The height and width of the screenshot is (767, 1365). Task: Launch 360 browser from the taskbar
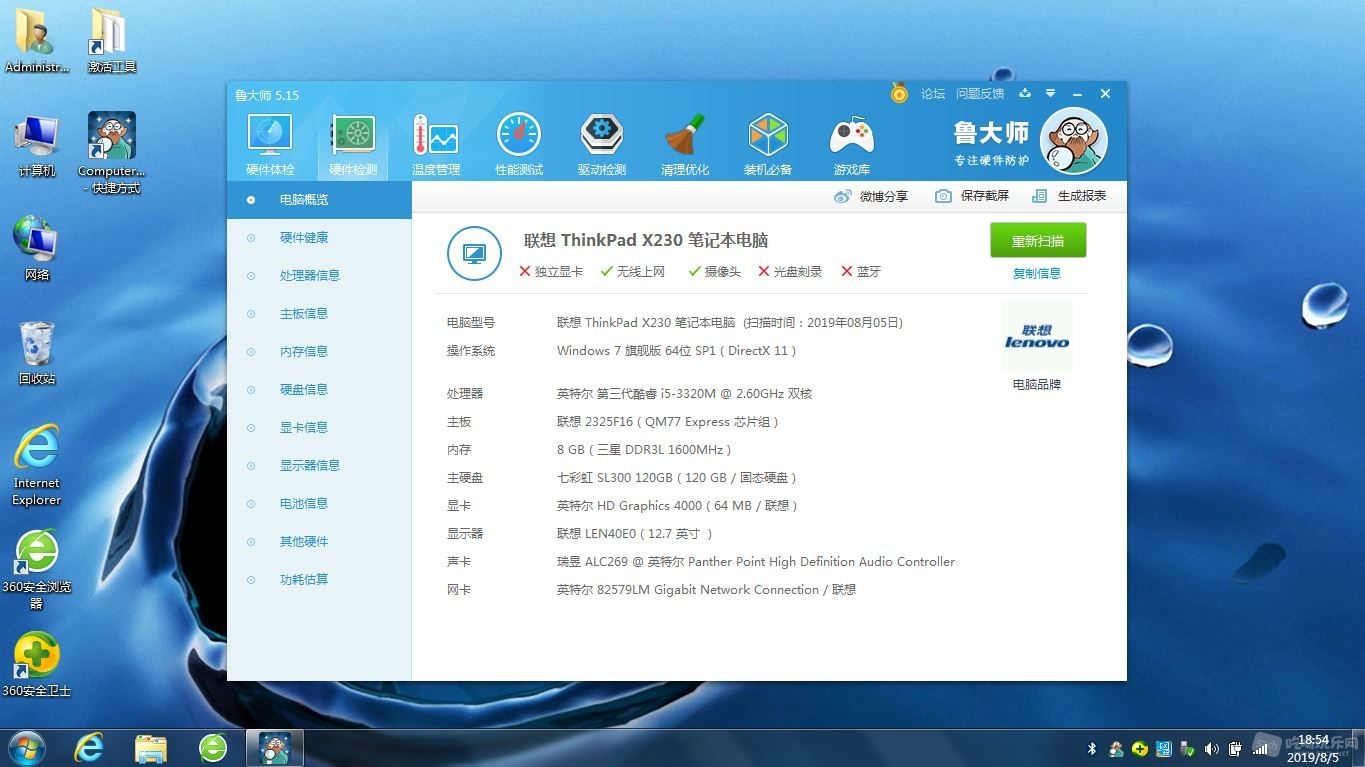pyautogui.click(x=213, y=747)
